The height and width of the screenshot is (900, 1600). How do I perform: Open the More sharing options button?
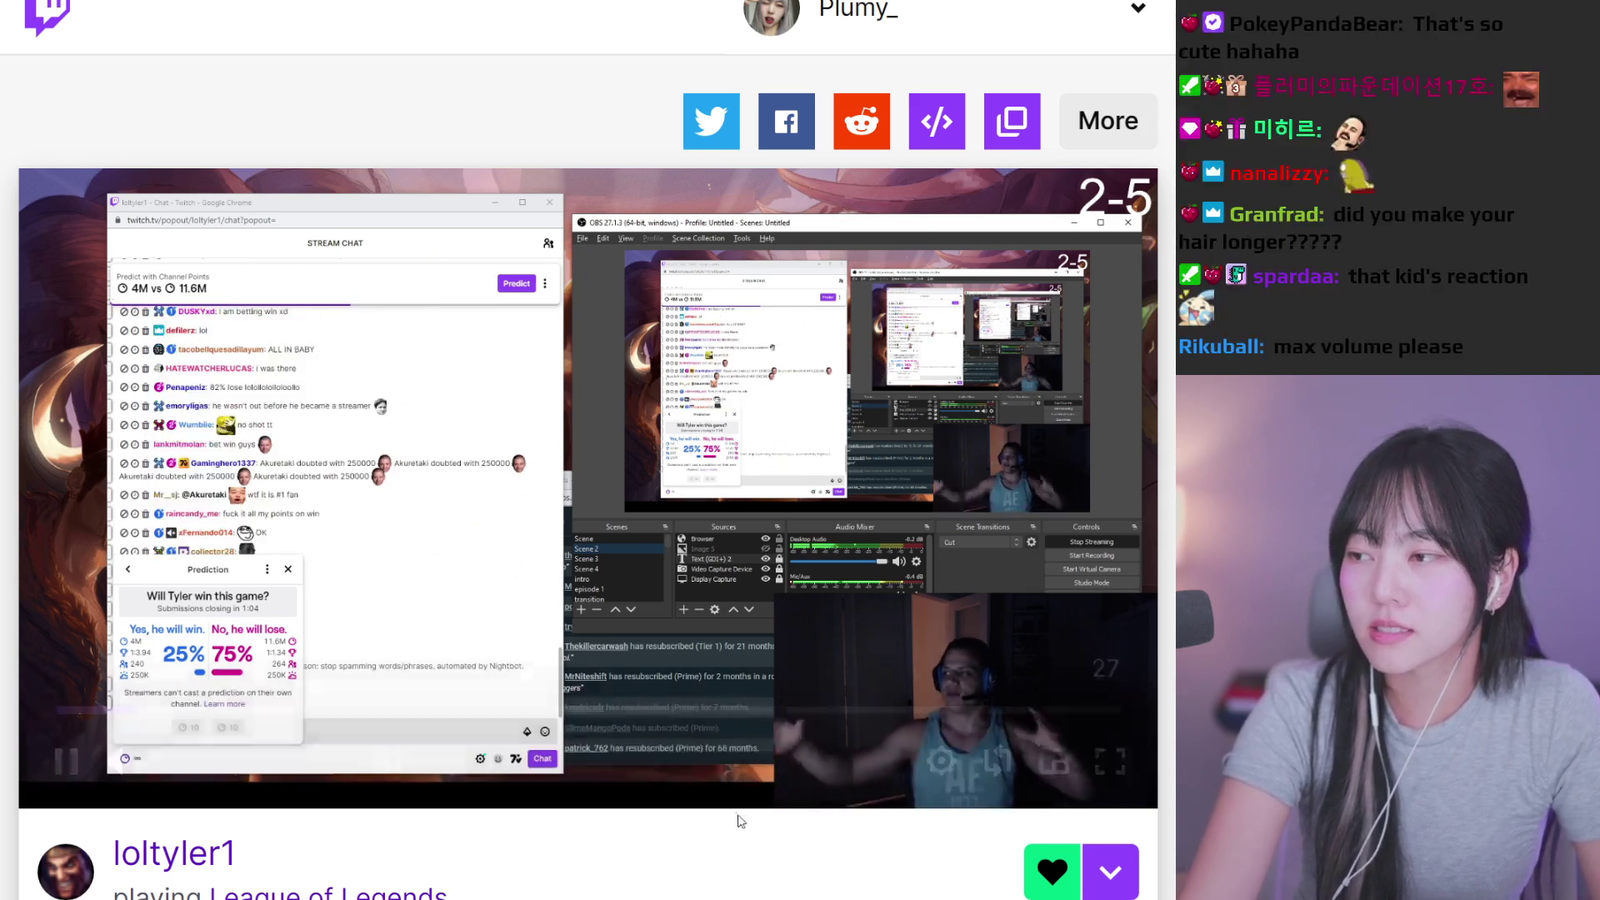1108,121
